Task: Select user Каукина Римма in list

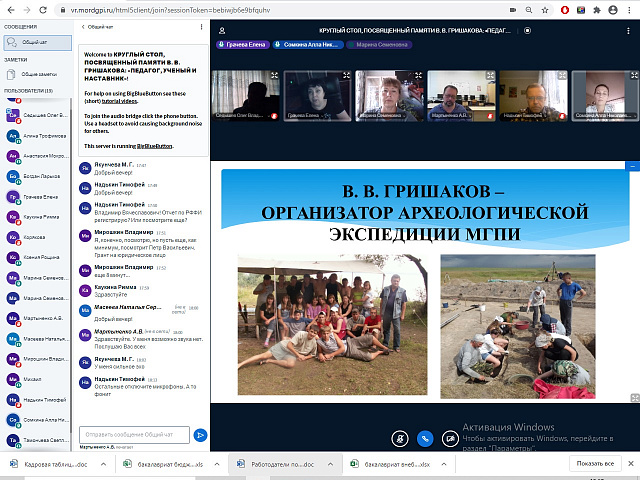Action: coord(38,217)
